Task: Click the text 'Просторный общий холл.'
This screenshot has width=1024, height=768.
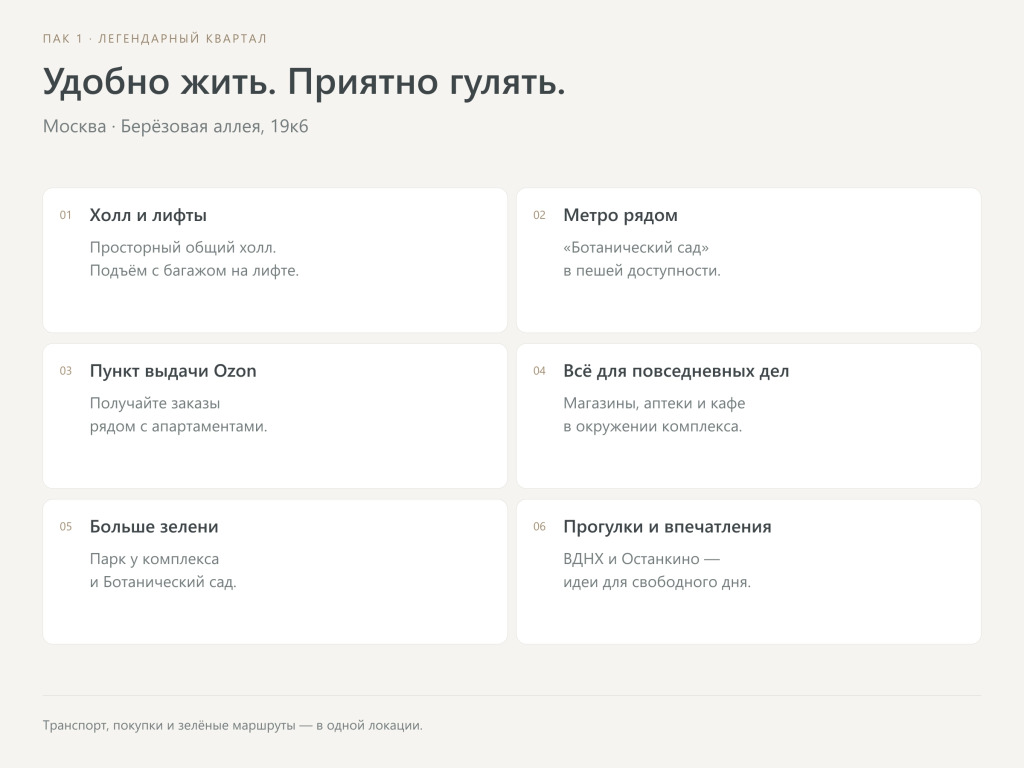Action: point(183,248)
